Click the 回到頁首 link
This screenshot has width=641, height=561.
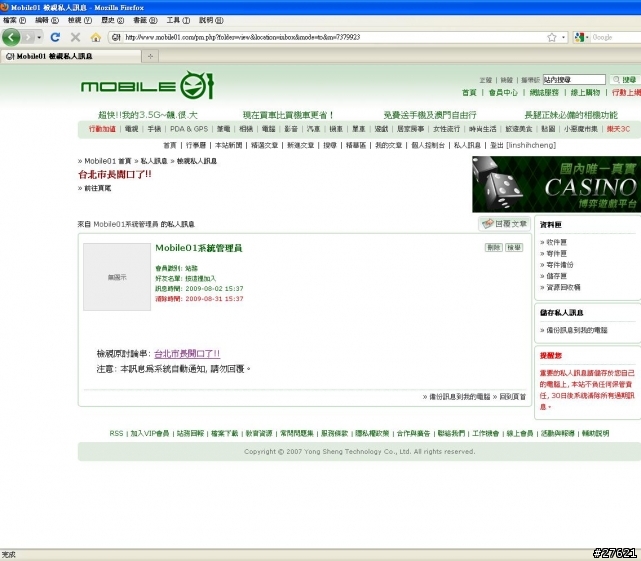pyautogui.click(x=513, y=397)
